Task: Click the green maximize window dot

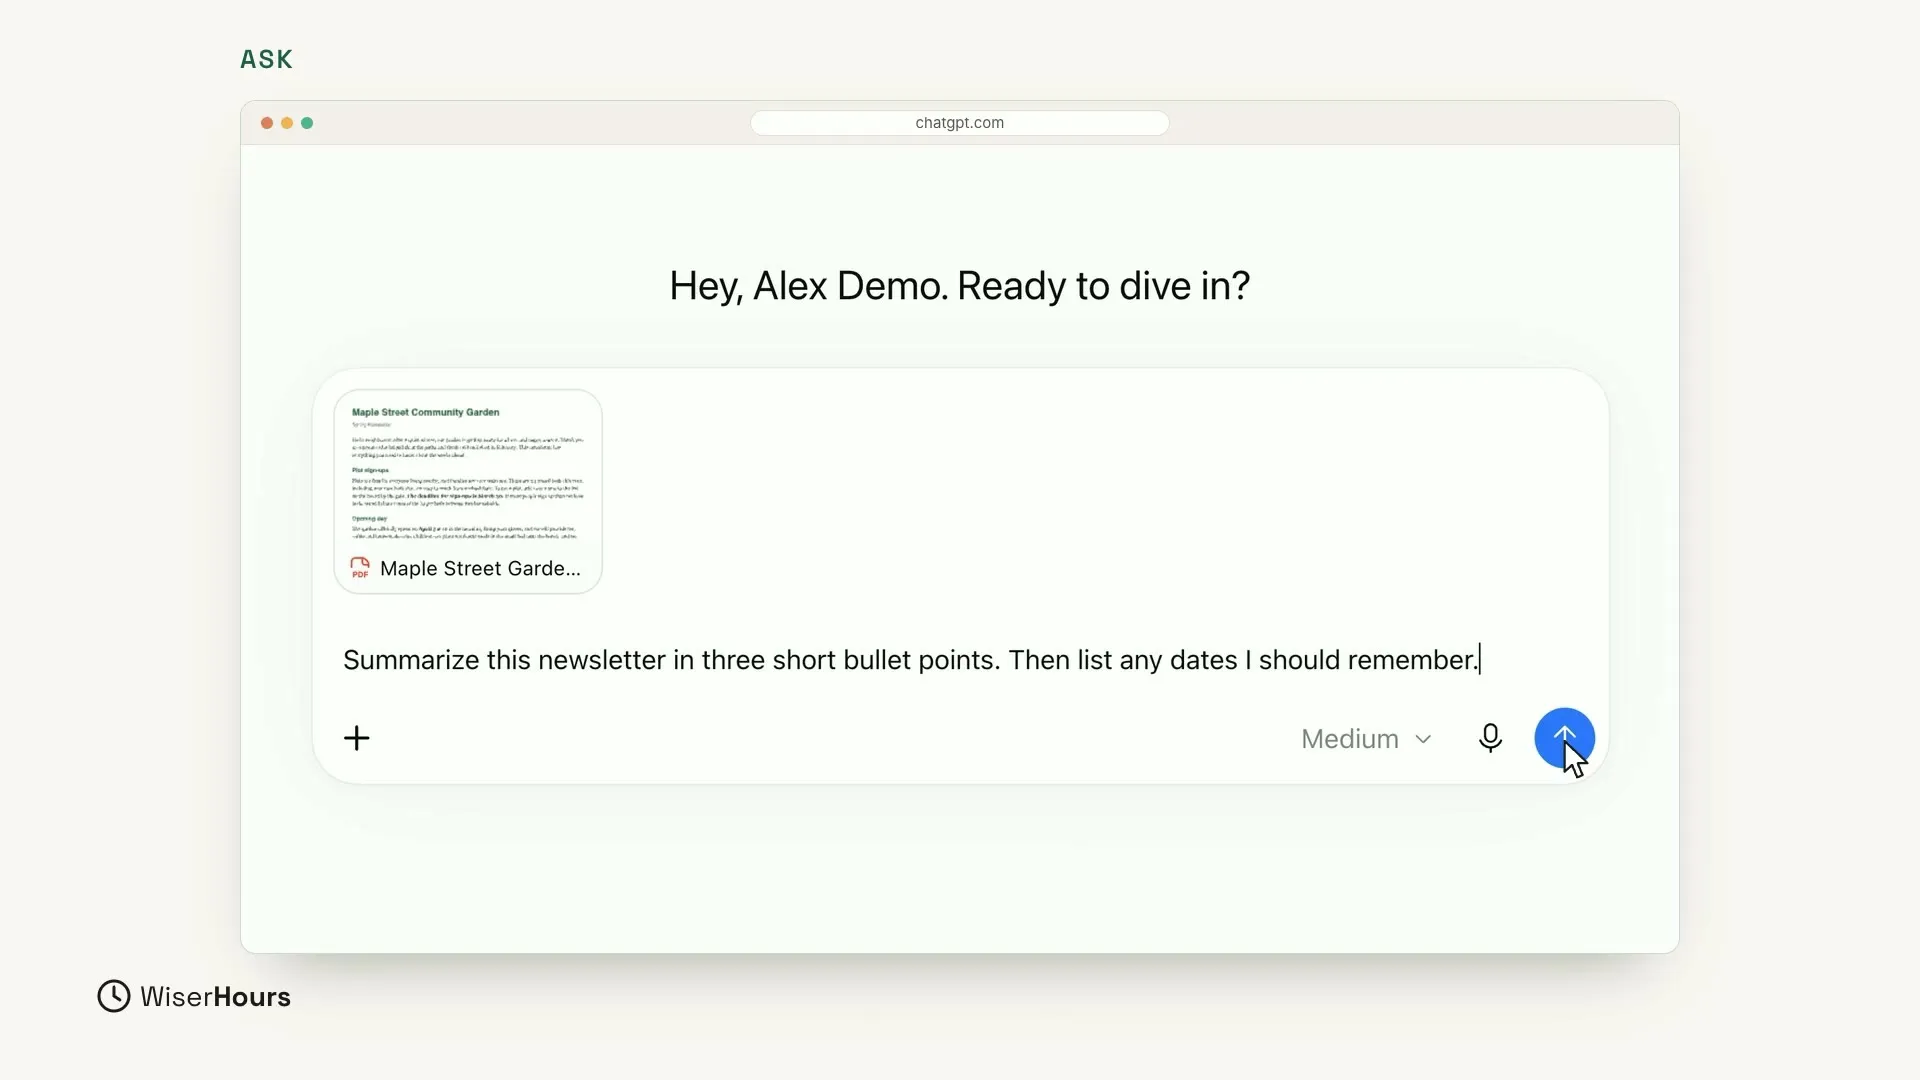Action: (x=307, y=123)
